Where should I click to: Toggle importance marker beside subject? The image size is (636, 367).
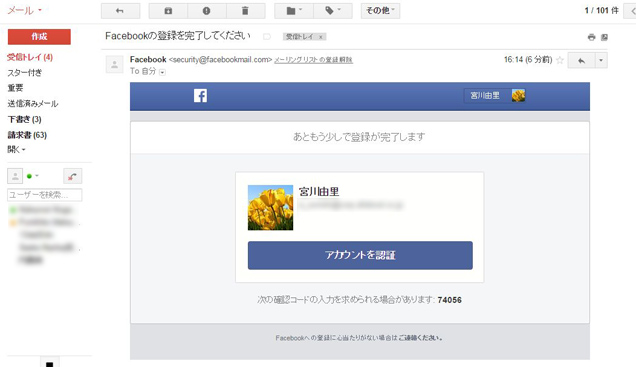point(266,36)
